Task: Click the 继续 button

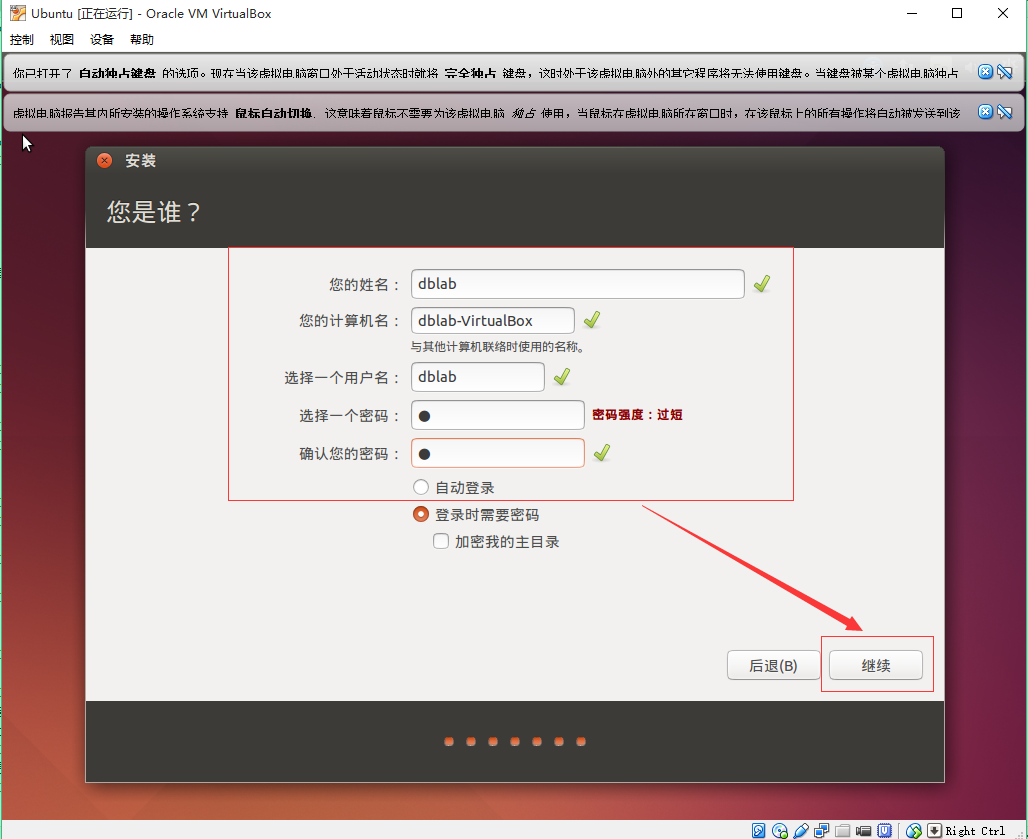Action: [x=876, y=665]
